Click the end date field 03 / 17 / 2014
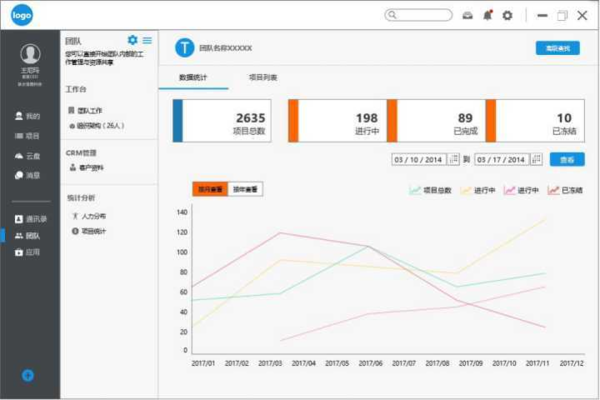600x400 pixels. [502, 159]
